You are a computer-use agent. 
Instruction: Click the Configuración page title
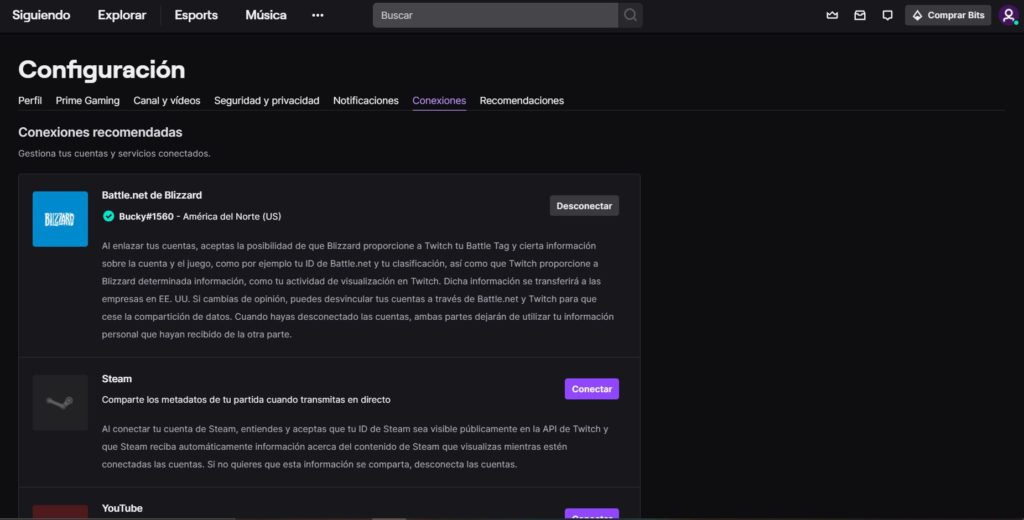102,70
